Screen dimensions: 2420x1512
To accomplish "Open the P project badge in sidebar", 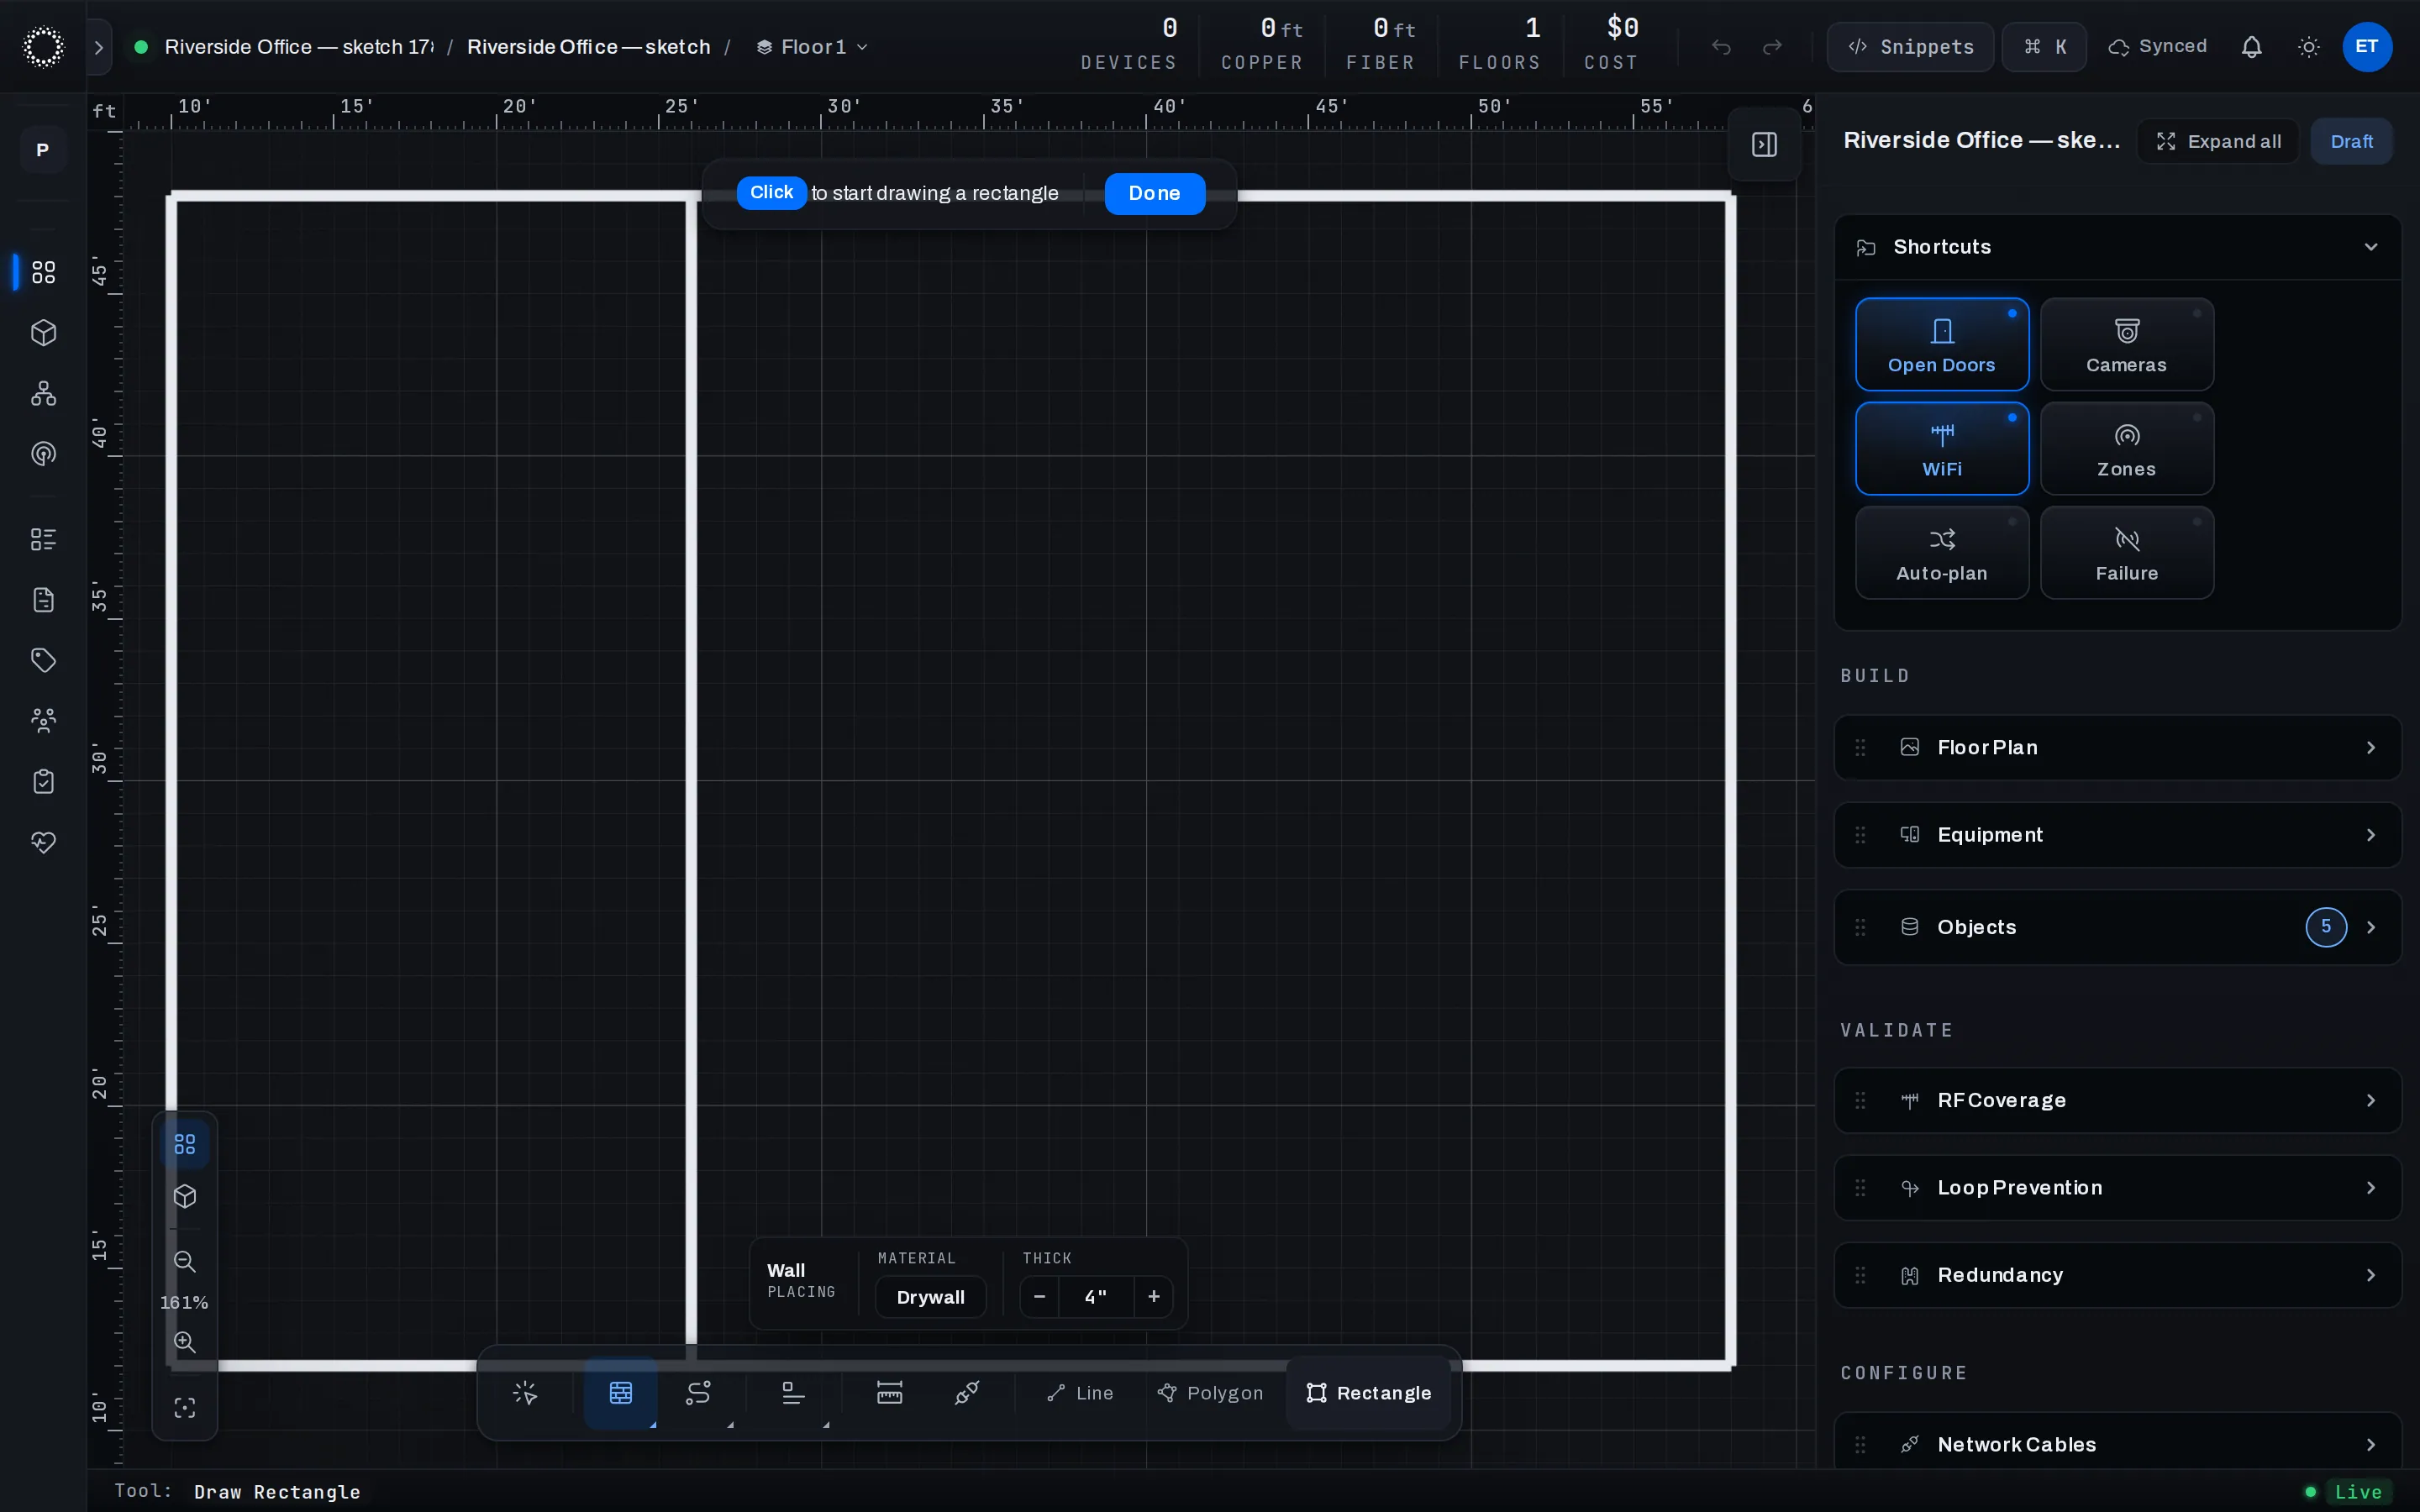I will (43, 150).
